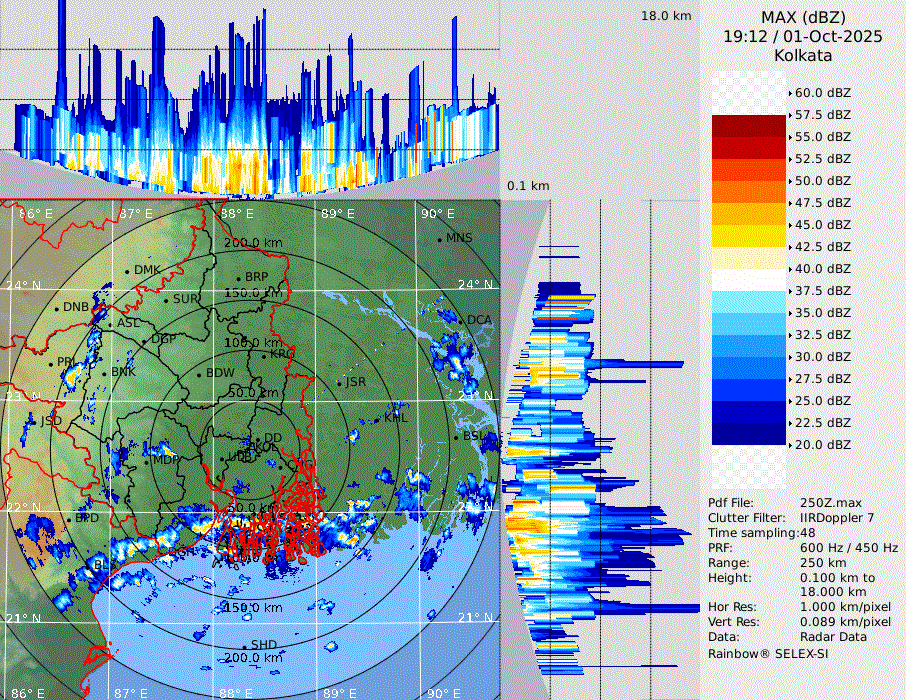Click the 60.0 dBZ legend label
Viewport: 906px width, 700px height.
coord(822,93)
